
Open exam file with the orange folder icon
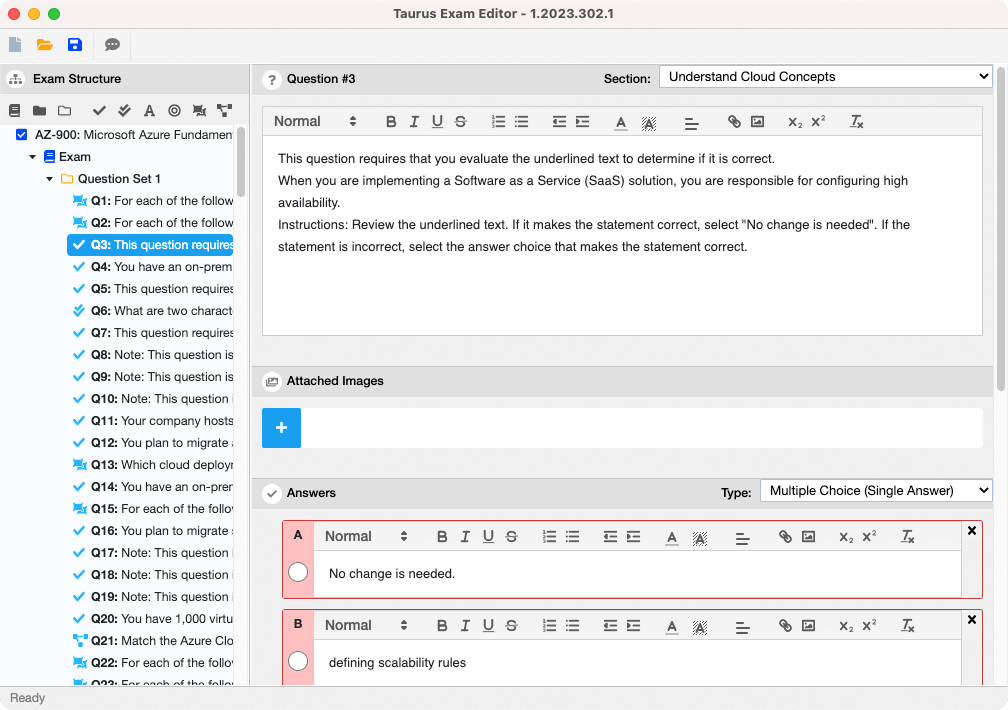coord(44,45)
